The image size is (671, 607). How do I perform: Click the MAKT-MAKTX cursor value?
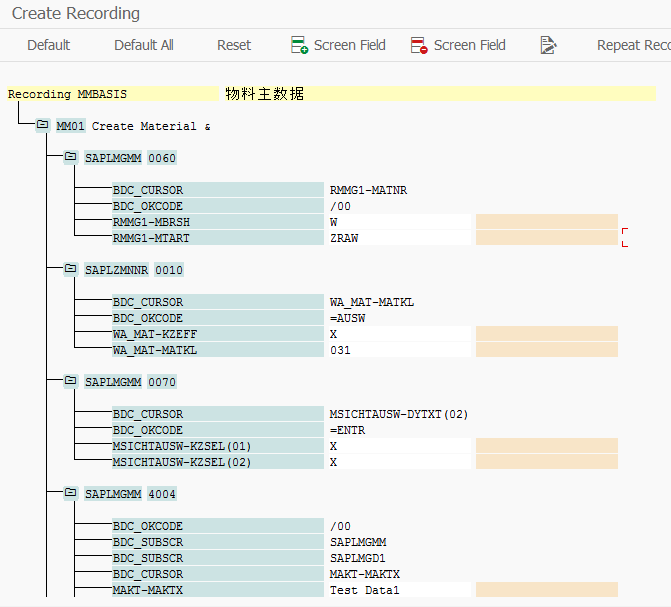(365, 574)
